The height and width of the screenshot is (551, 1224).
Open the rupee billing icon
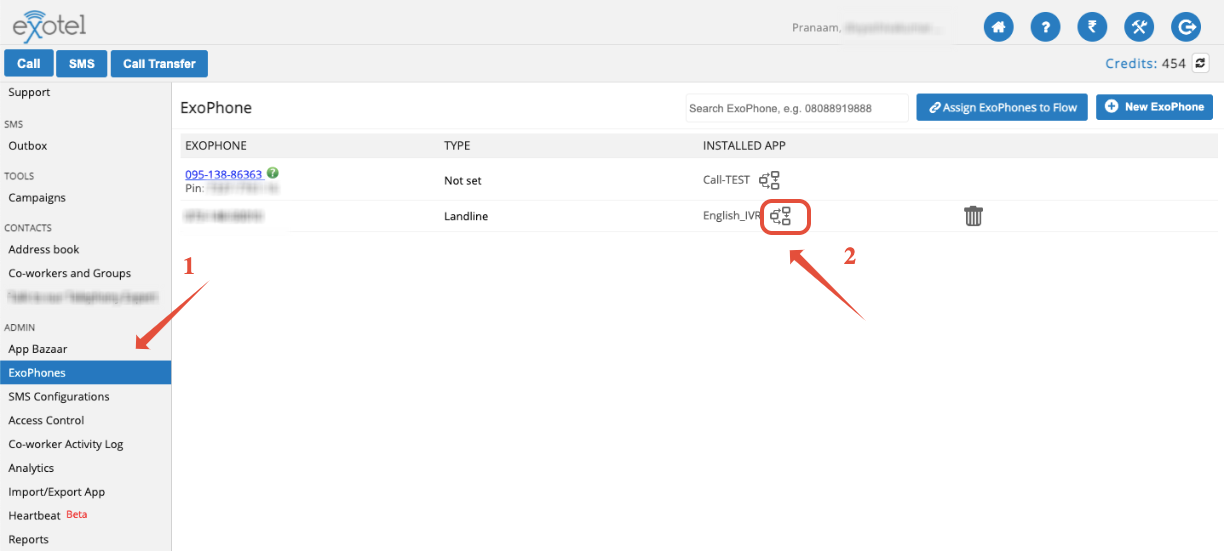[x=1092, y=27]
